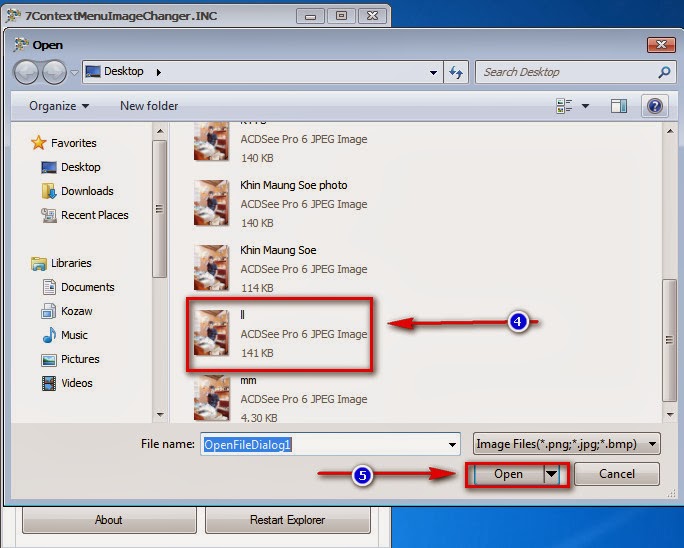This screenshot has height=548, width=684.
Task: Click navigation pane scroll down arrow
Action: (160, 414)
